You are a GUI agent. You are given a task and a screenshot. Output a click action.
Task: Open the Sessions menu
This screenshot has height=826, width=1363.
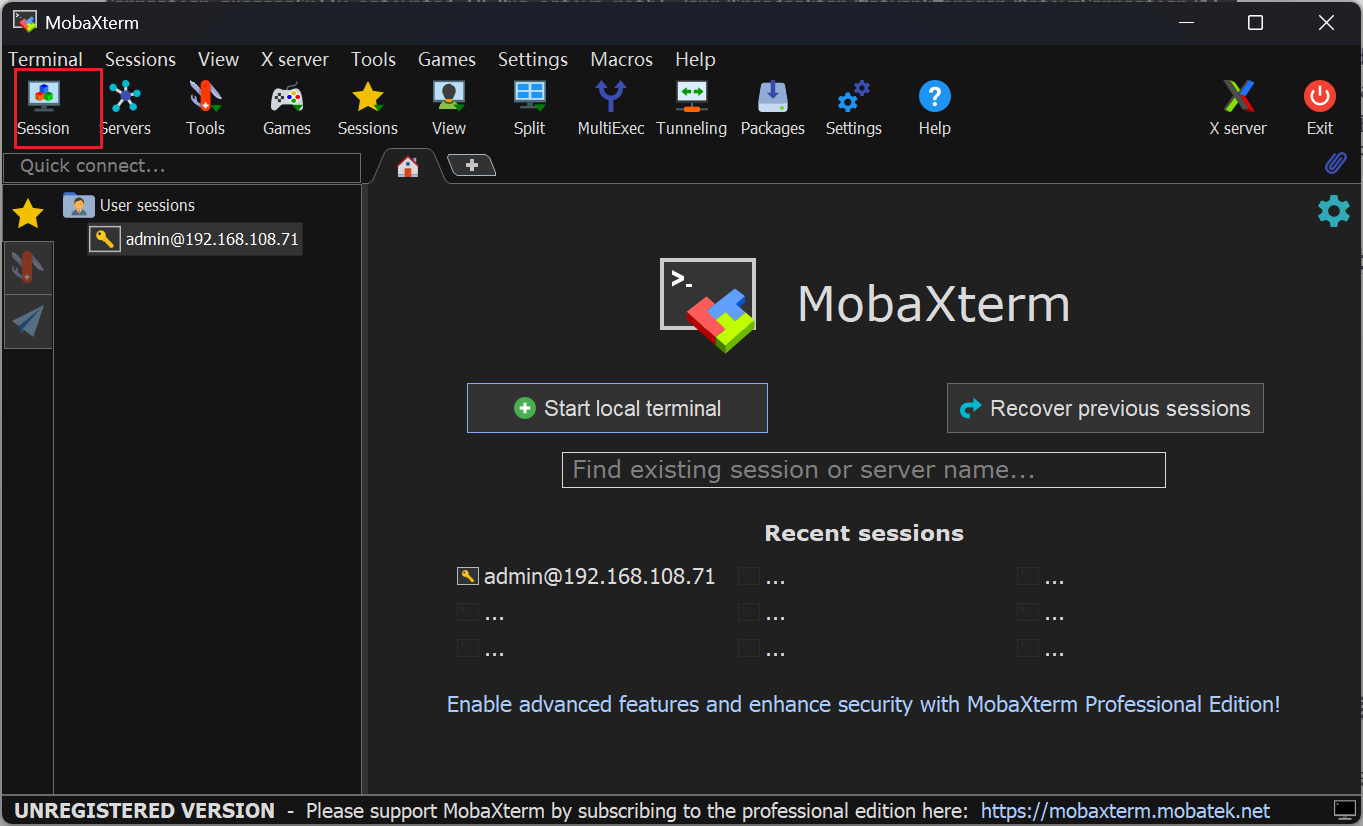(140, 59)
